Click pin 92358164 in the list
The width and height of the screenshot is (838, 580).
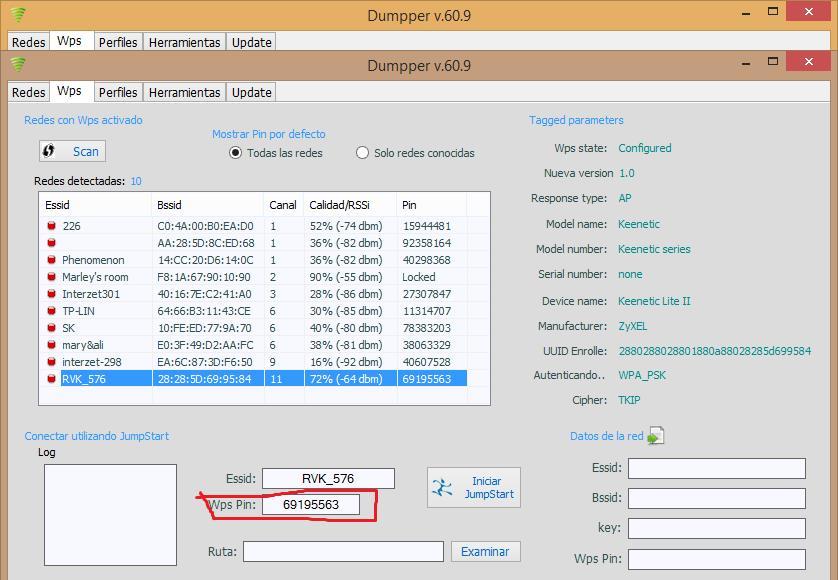pos(426,243)
